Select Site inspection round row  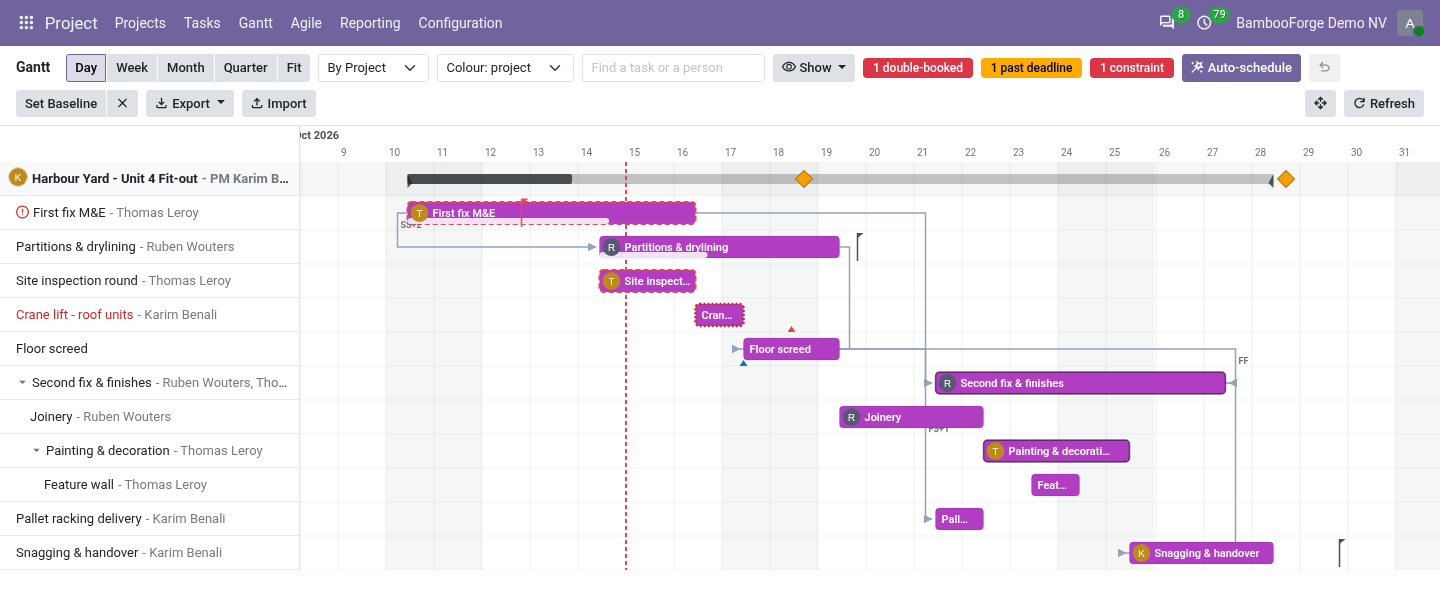(150, 281)
